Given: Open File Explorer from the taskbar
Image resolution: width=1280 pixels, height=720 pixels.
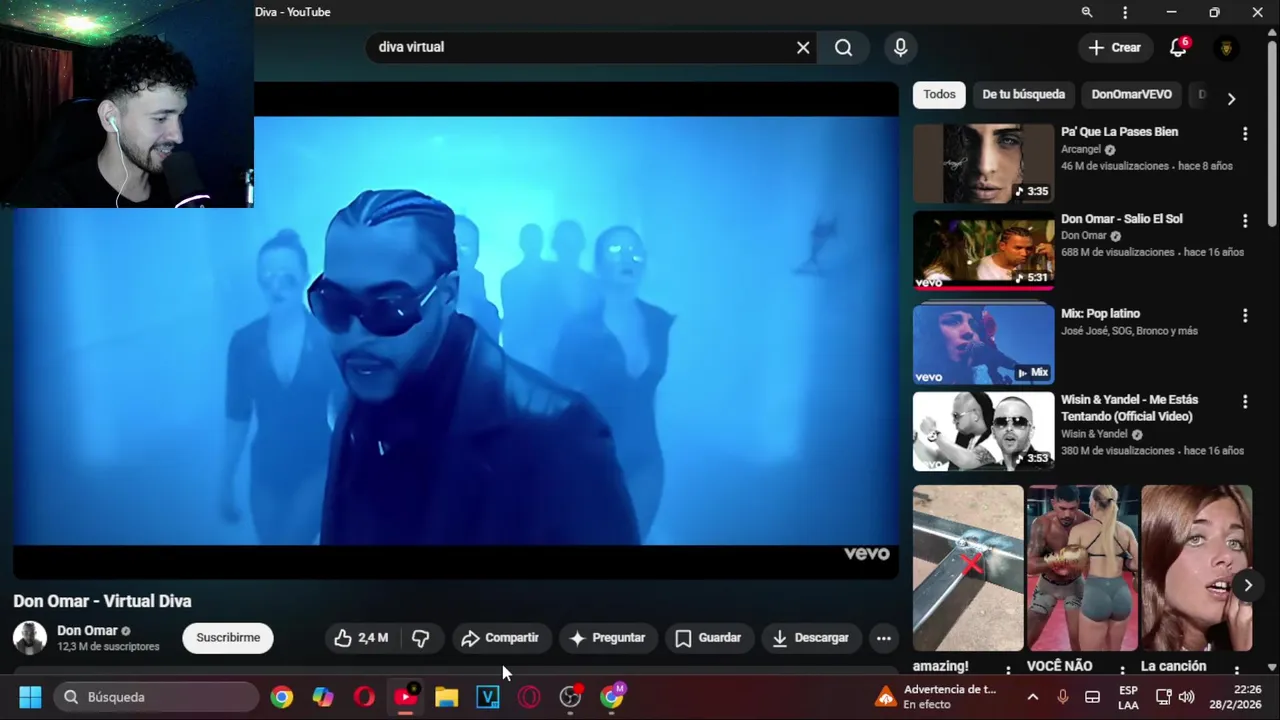Looking at the screenshot, I should 446,697.
